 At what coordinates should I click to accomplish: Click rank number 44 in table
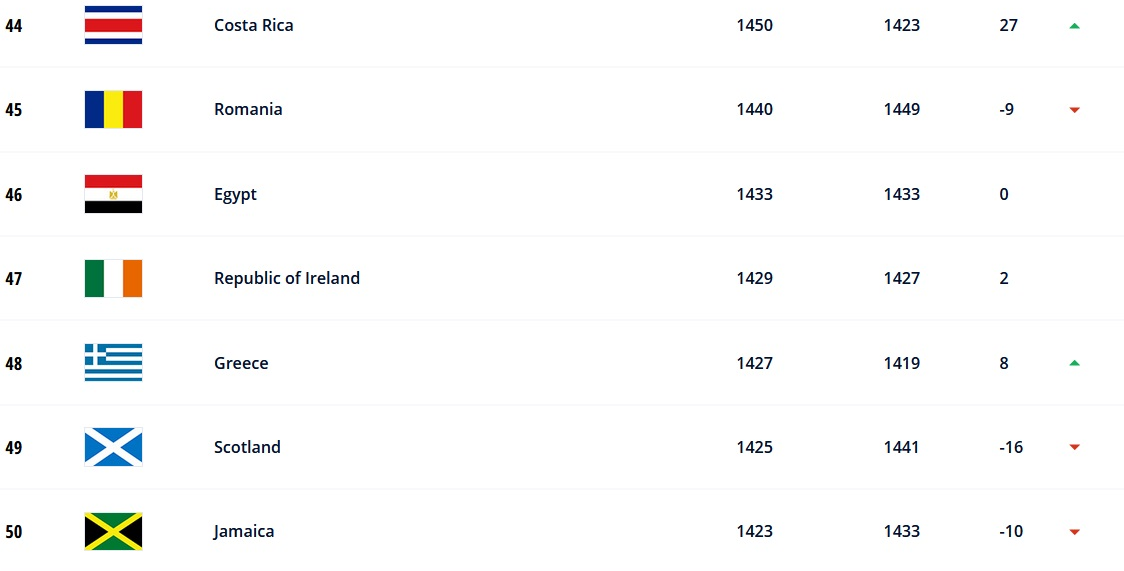tap(14, 25)
